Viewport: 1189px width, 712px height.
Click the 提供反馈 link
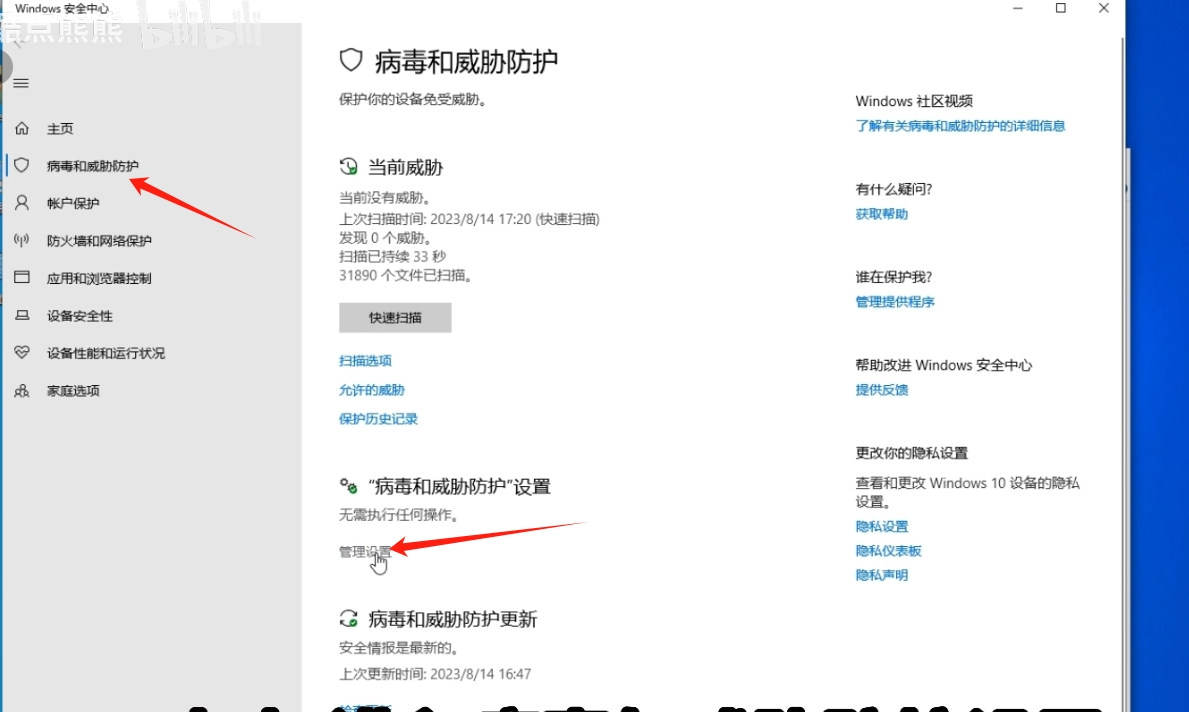click(882, 390)
